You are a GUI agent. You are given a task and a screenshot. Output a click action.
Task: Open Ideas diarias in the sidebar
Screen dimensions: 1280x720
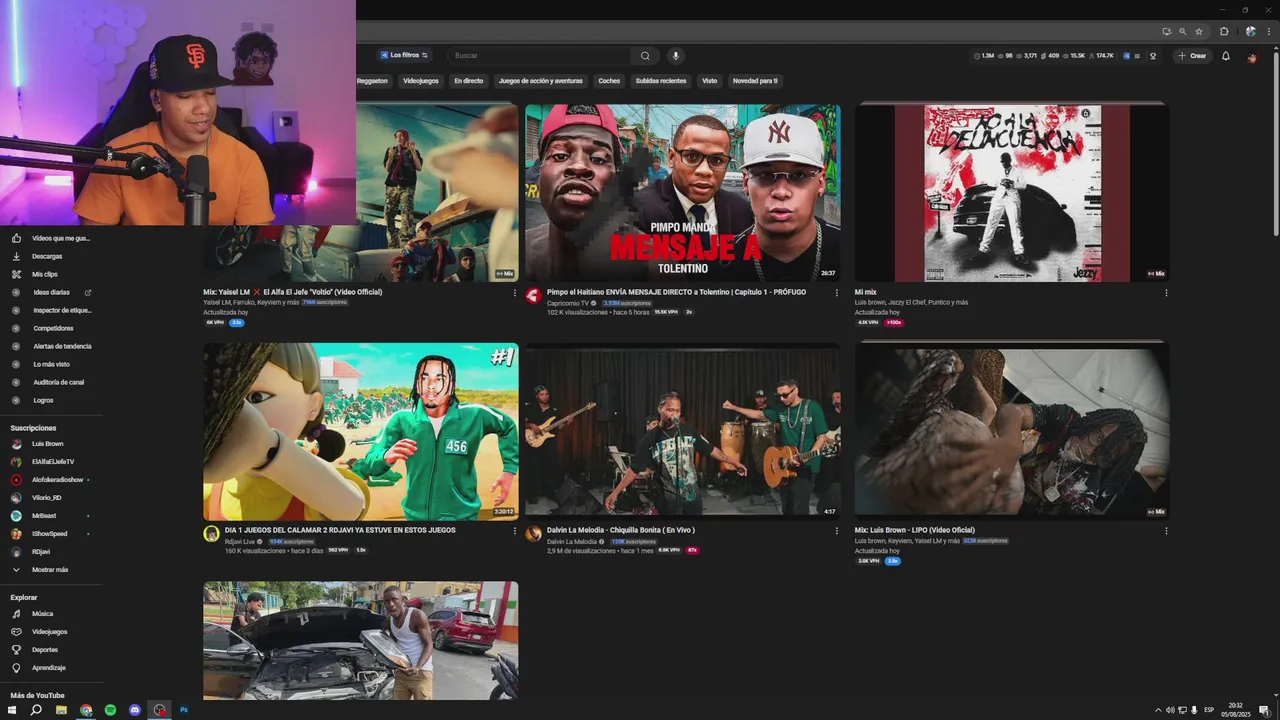pos(51,292)
